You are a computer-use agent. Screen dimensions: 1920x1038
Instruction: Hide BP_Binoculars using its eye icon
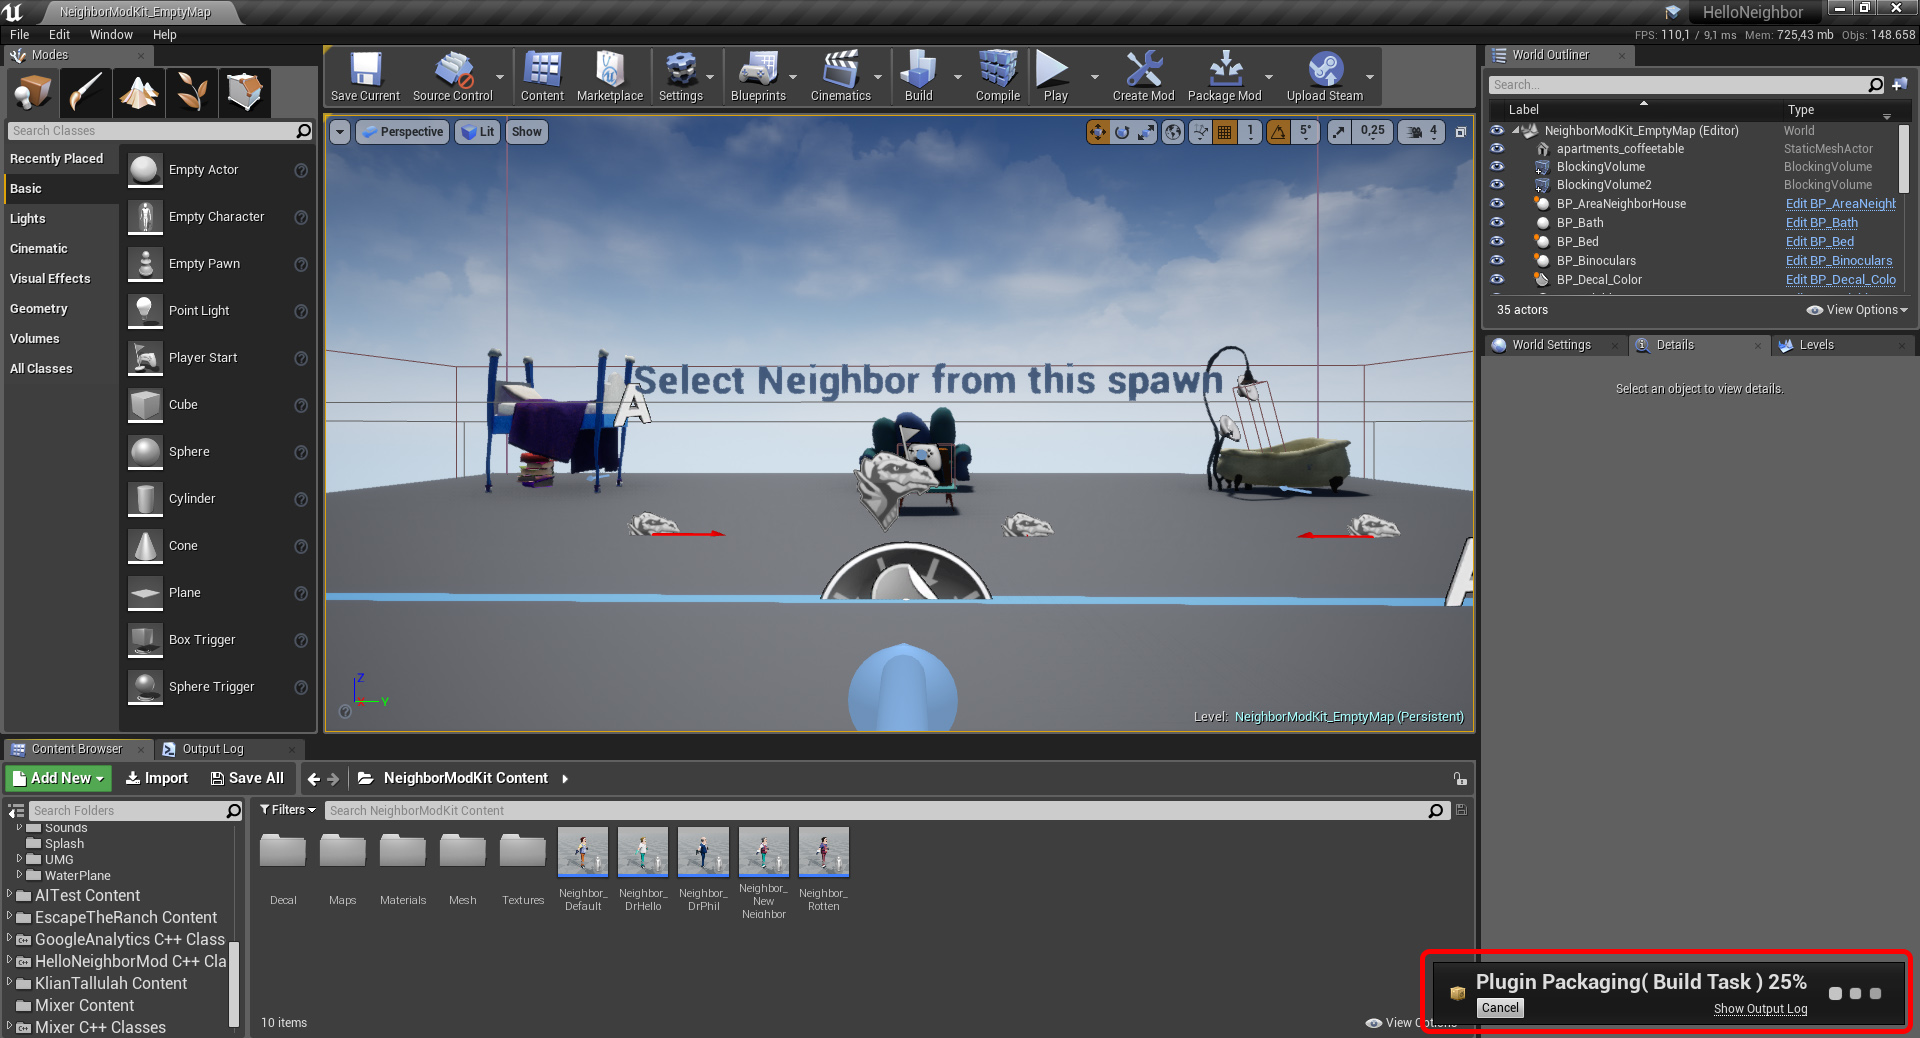coord(1497,261)
